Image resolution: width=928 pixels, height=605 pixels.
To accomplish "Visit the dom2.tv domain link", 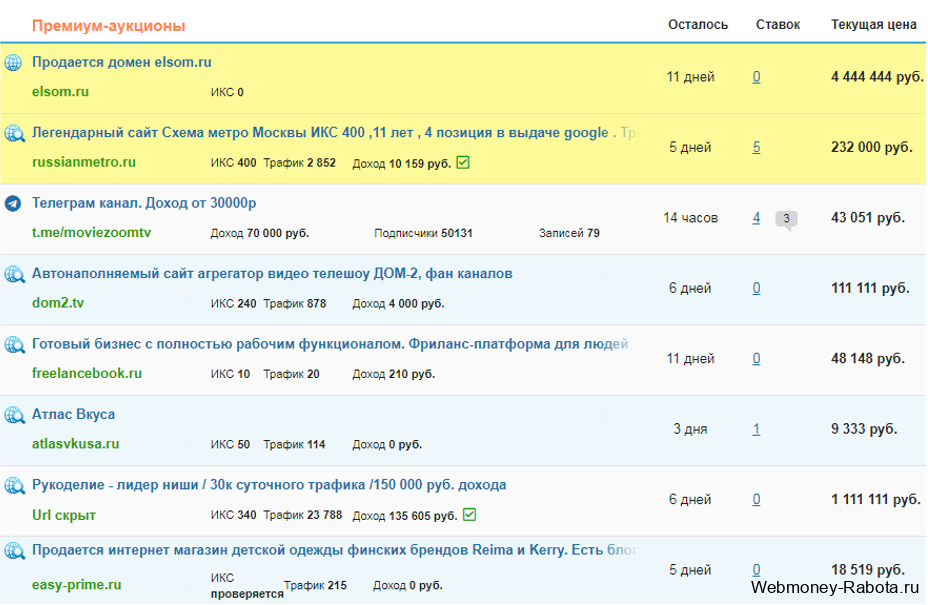I will click(58, 303).
